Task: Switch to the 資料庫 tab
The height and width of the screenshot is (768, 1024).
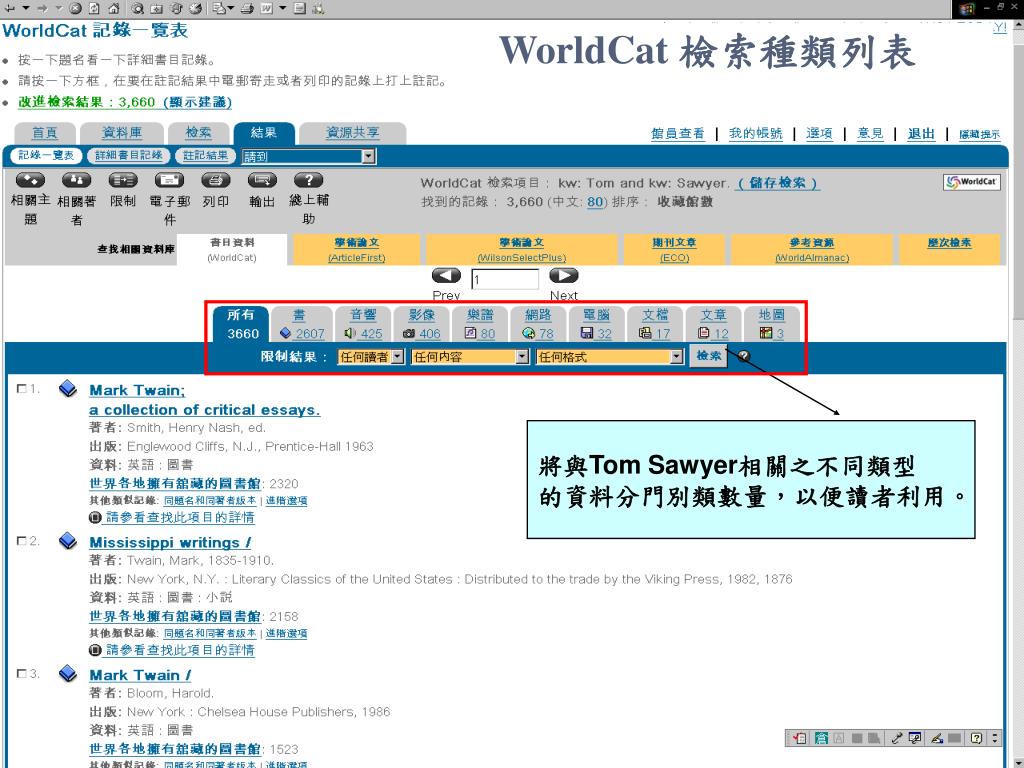Action: click(x=121, y=133)
